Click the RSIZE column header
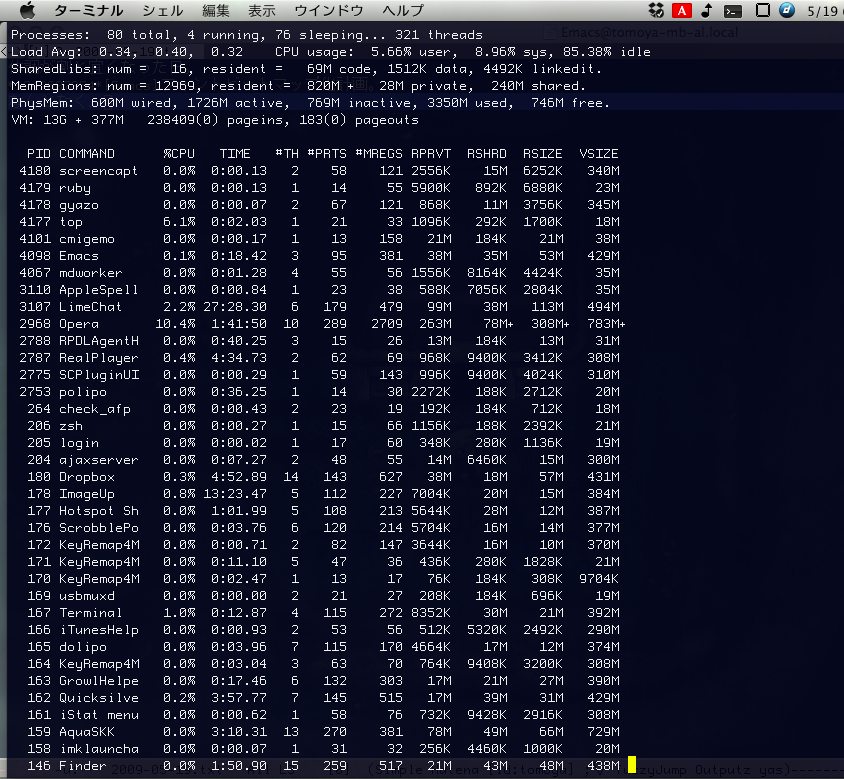844x779 pixels. click(543, 153)
